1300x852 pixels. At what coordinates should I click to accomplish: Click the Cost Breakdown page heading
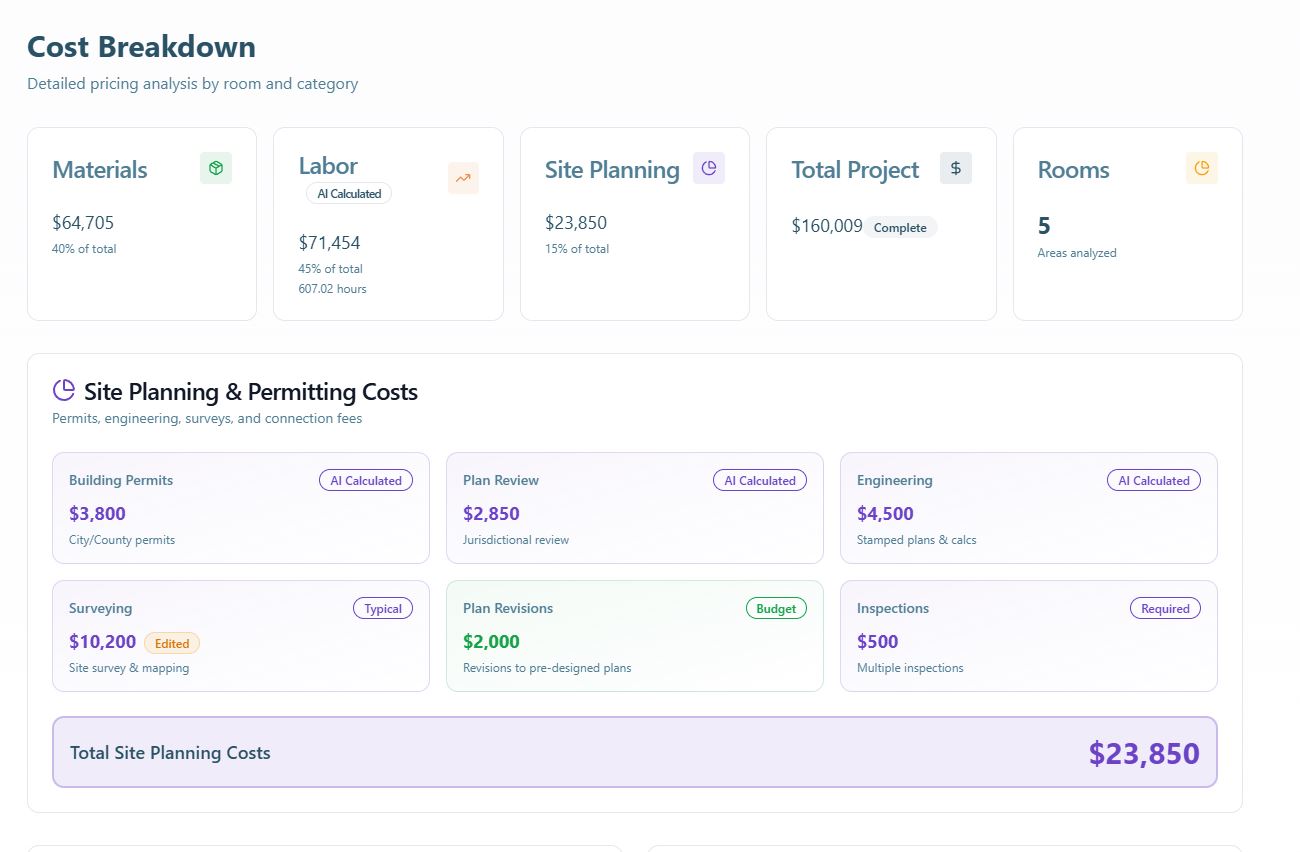(141, 47)
